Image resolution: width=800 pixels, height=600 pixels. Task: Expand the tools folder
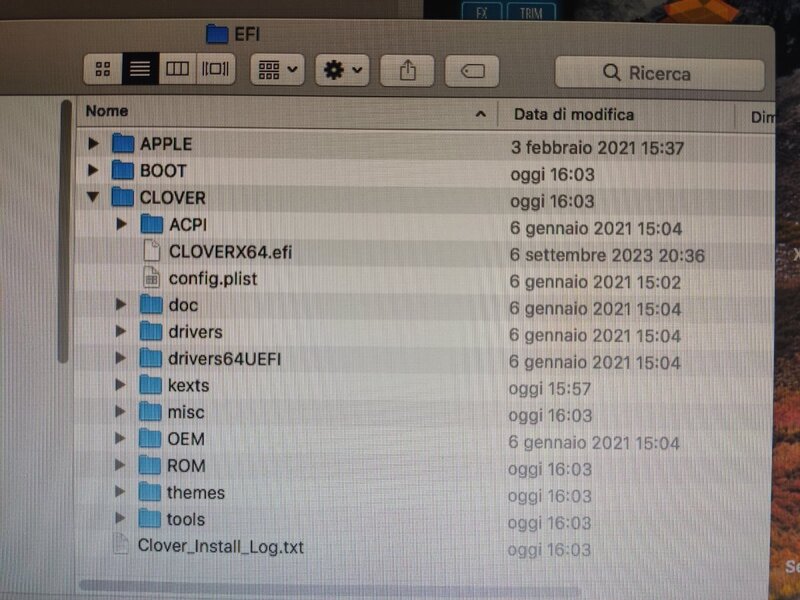(120, 518)
